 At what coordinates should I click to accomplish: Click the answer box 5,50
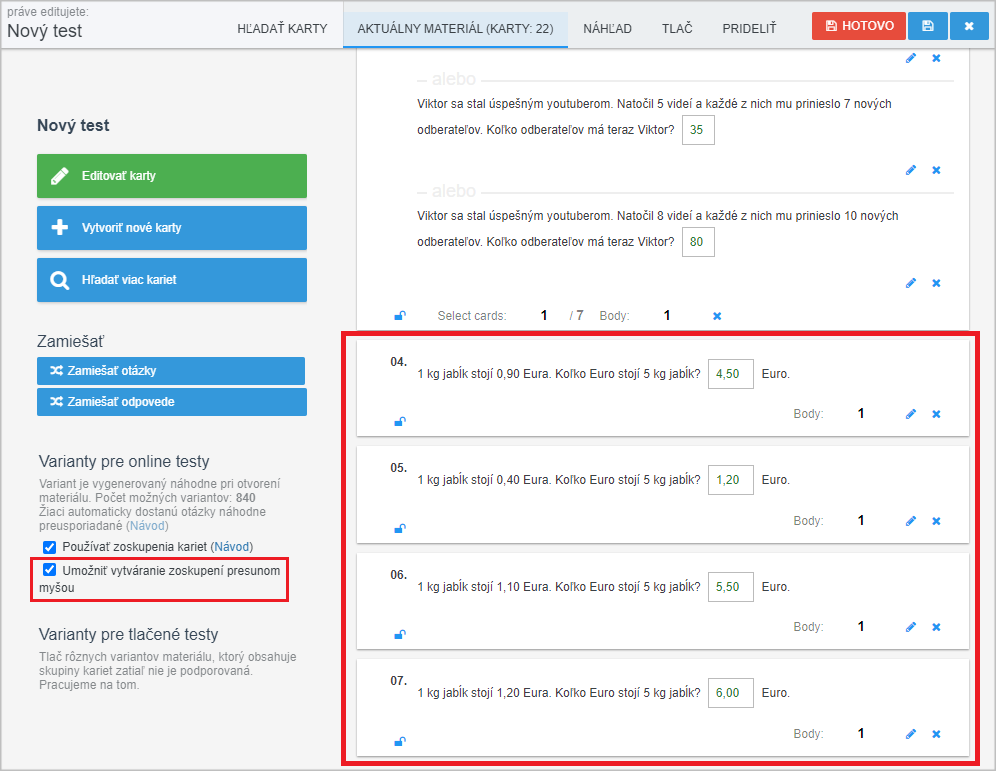coord(730,587)
